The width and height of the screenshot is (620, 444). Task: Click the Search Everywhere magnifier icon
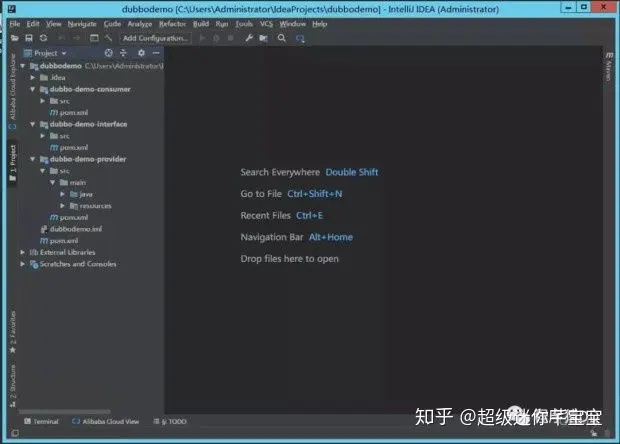tap(282, 38)
